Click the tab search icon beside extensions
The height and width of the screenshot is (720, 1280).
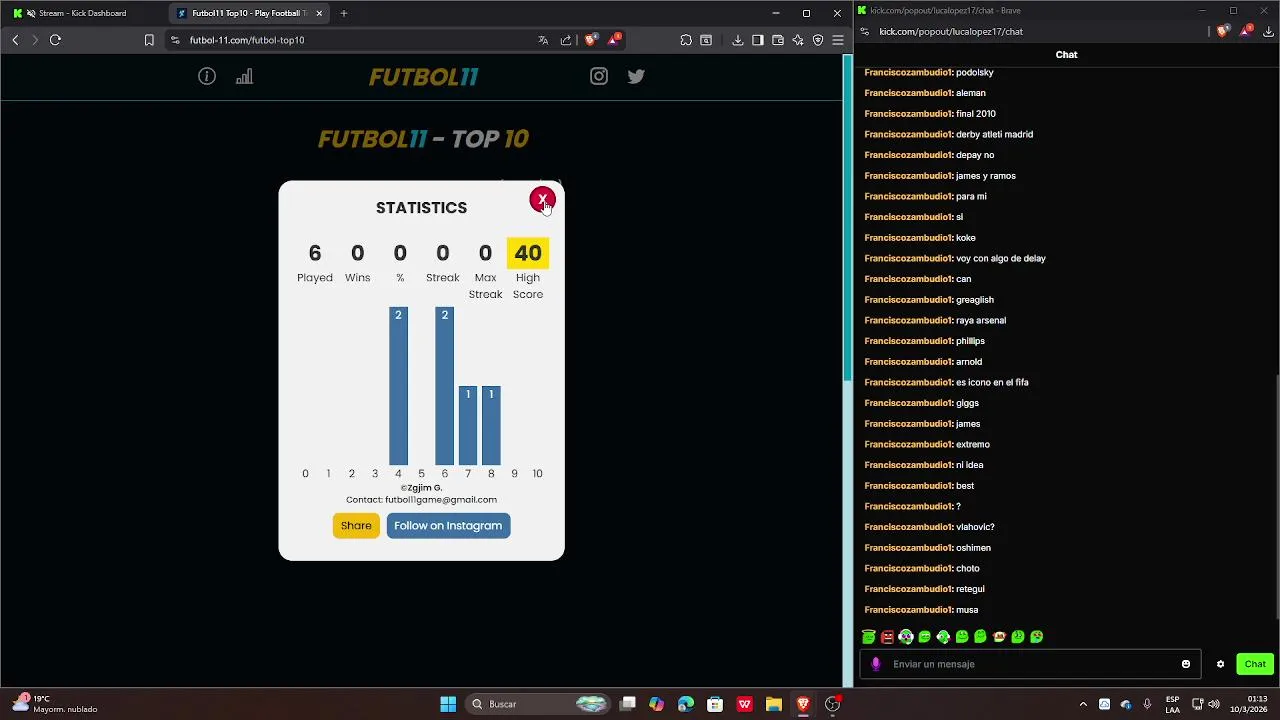(706, 40)
